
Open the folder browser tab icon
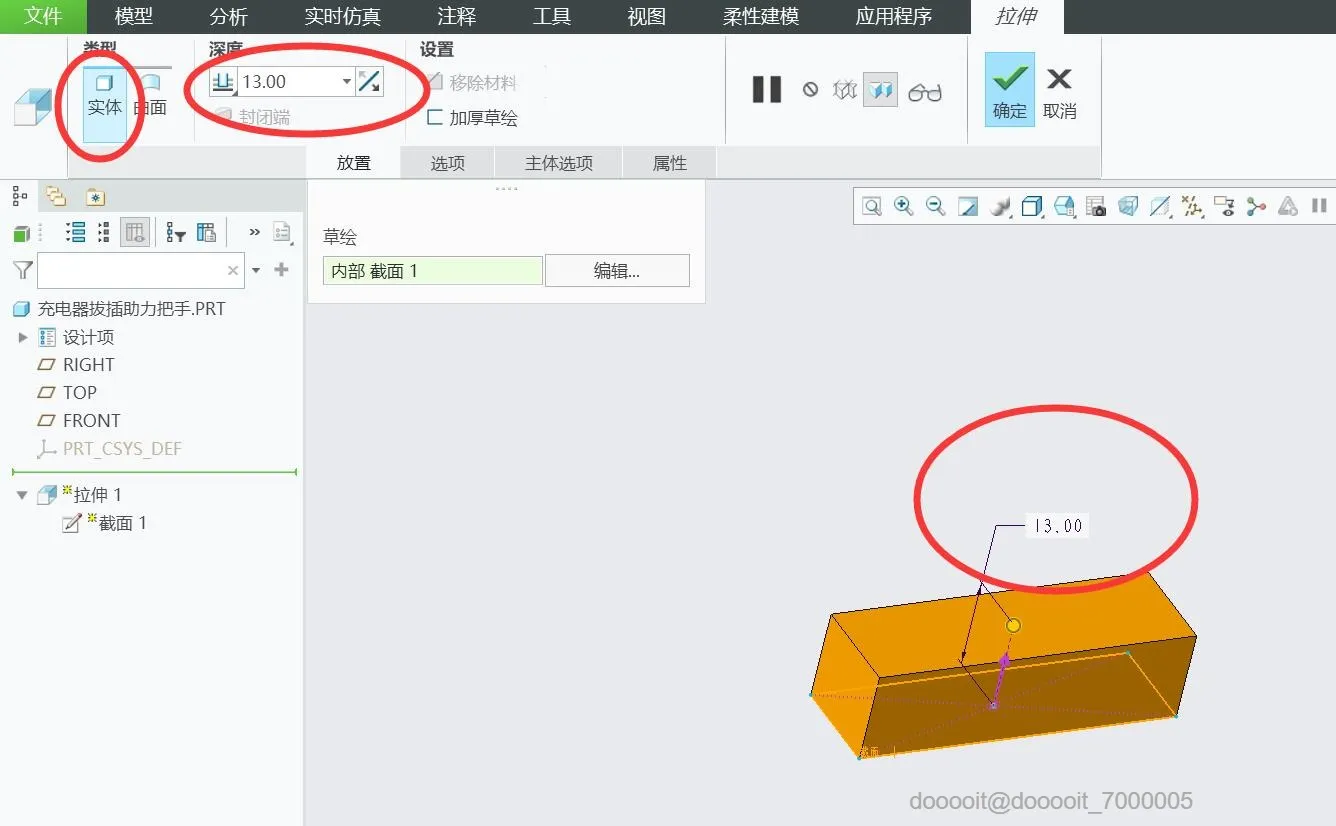point(56,196)
